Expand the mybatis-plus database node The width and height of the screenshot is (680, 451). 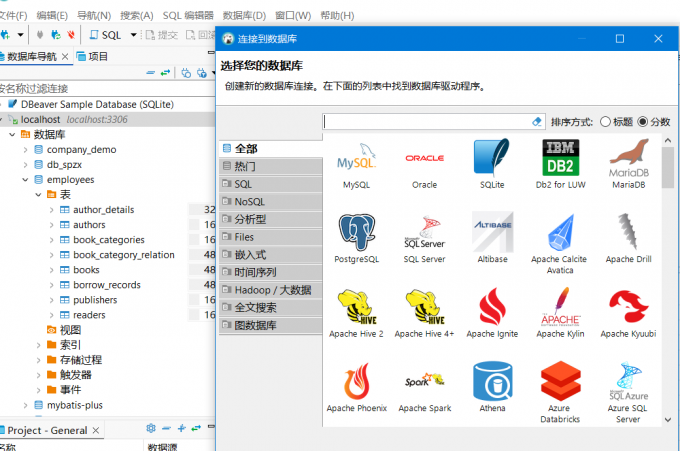click(x=25, y=405)
